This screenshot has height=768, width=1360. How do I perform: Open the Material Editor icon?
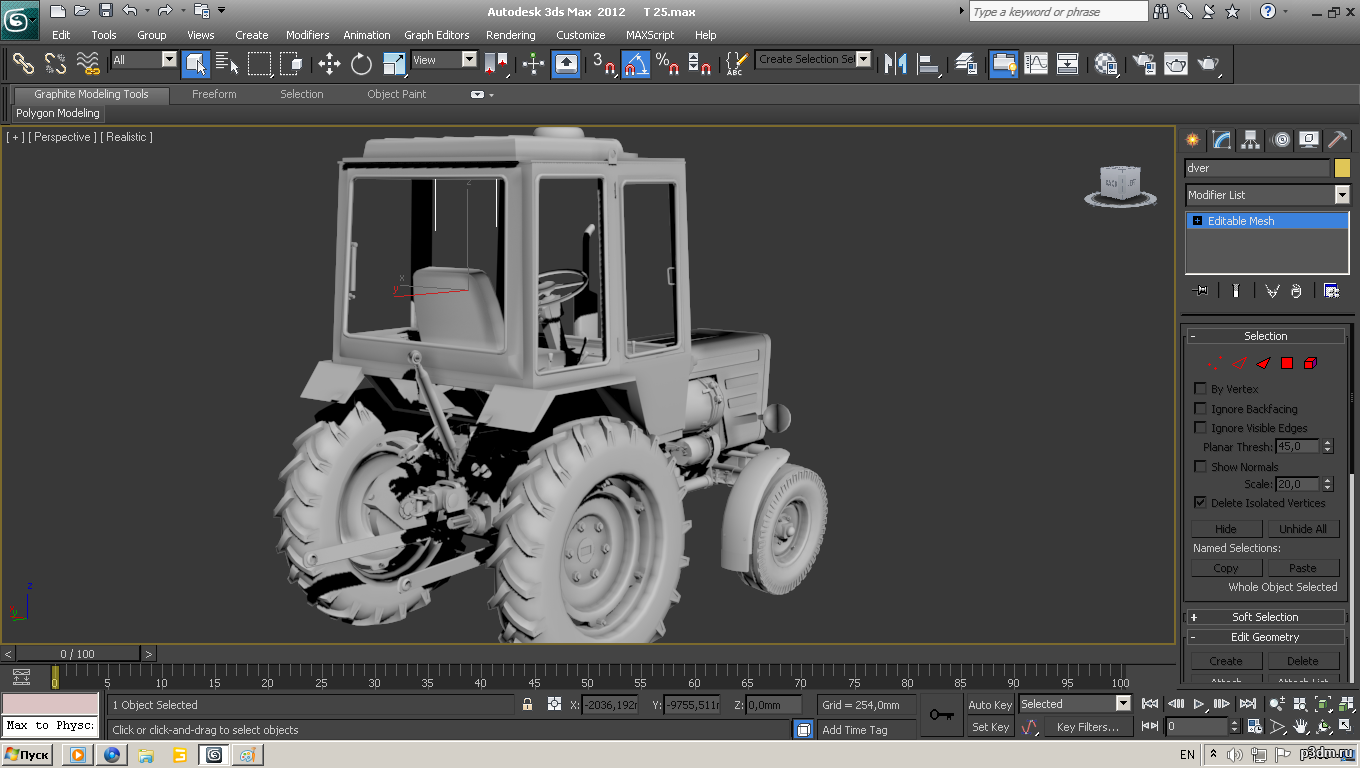pos(1106,64)
